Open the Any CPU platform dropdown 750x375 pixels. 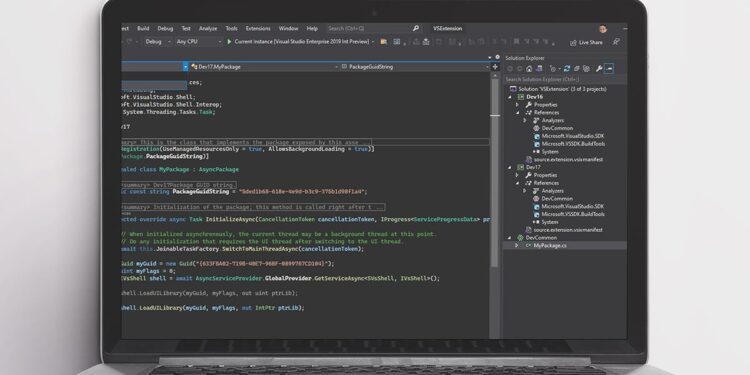click(199, 42)
